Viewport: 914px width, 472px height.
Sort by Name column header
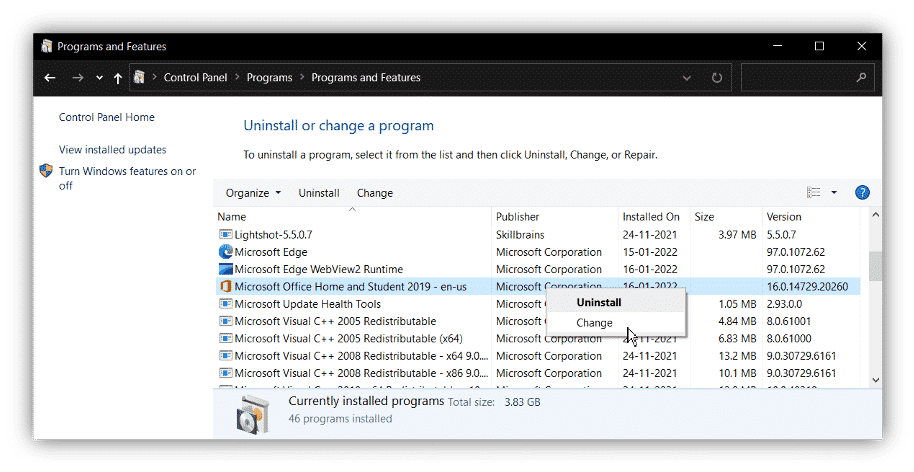tap(232, 217)
